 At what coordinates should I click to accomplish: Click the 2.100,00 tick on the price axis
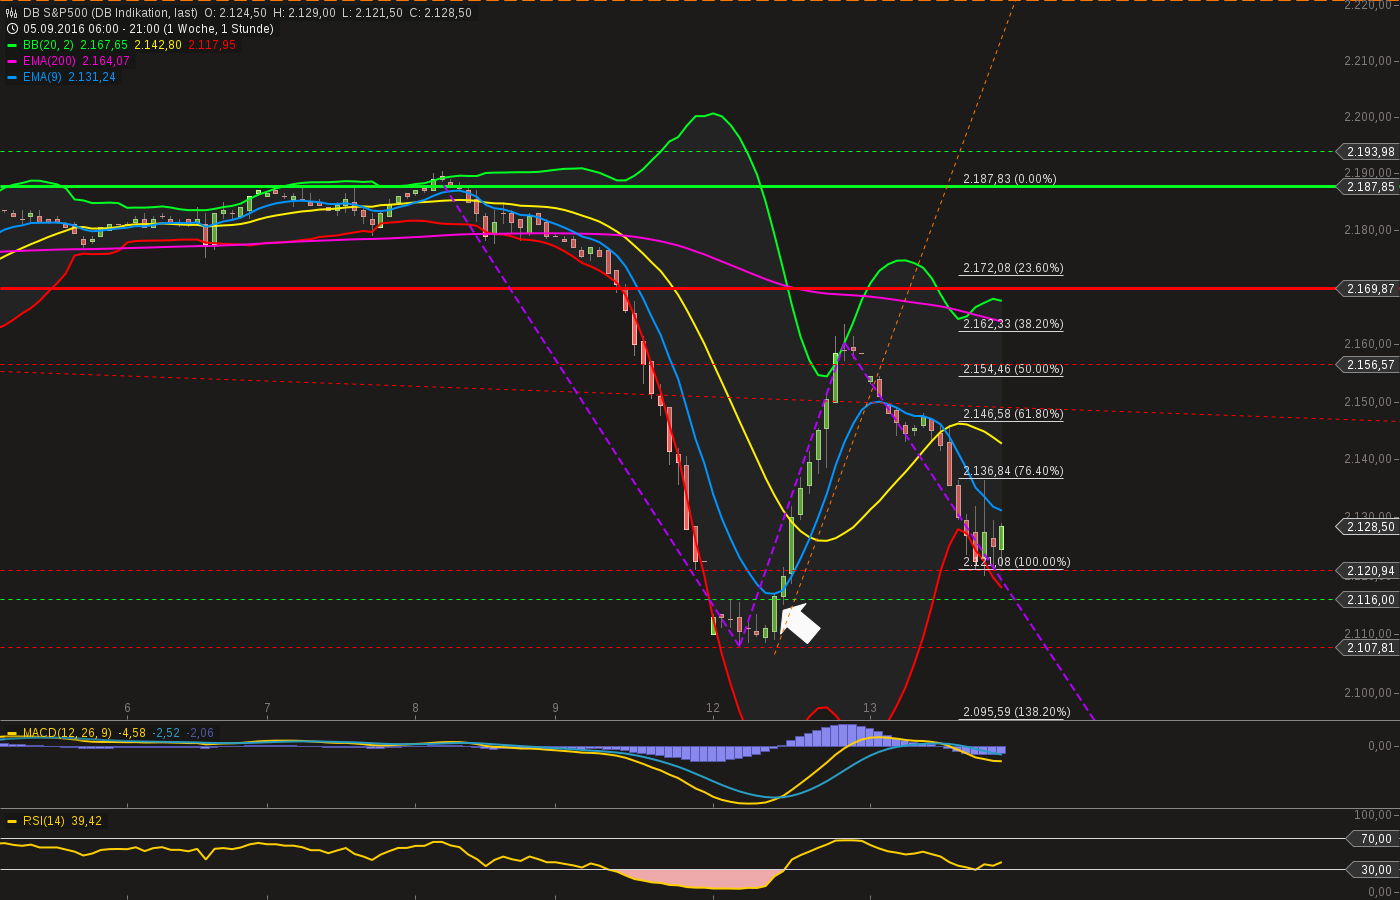(x=1370, y=693)
